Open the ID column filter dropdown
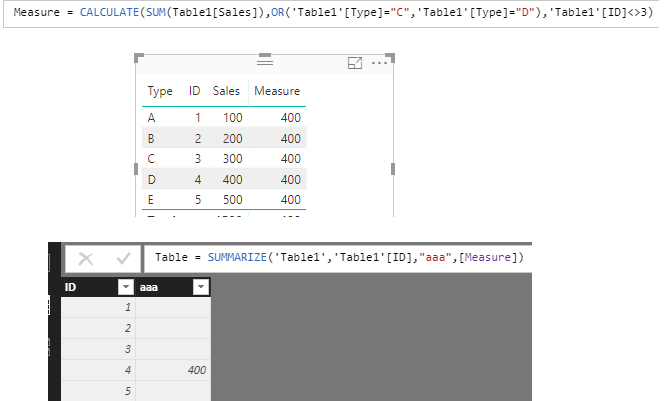The image size is (670, 401). coord(126,287)
